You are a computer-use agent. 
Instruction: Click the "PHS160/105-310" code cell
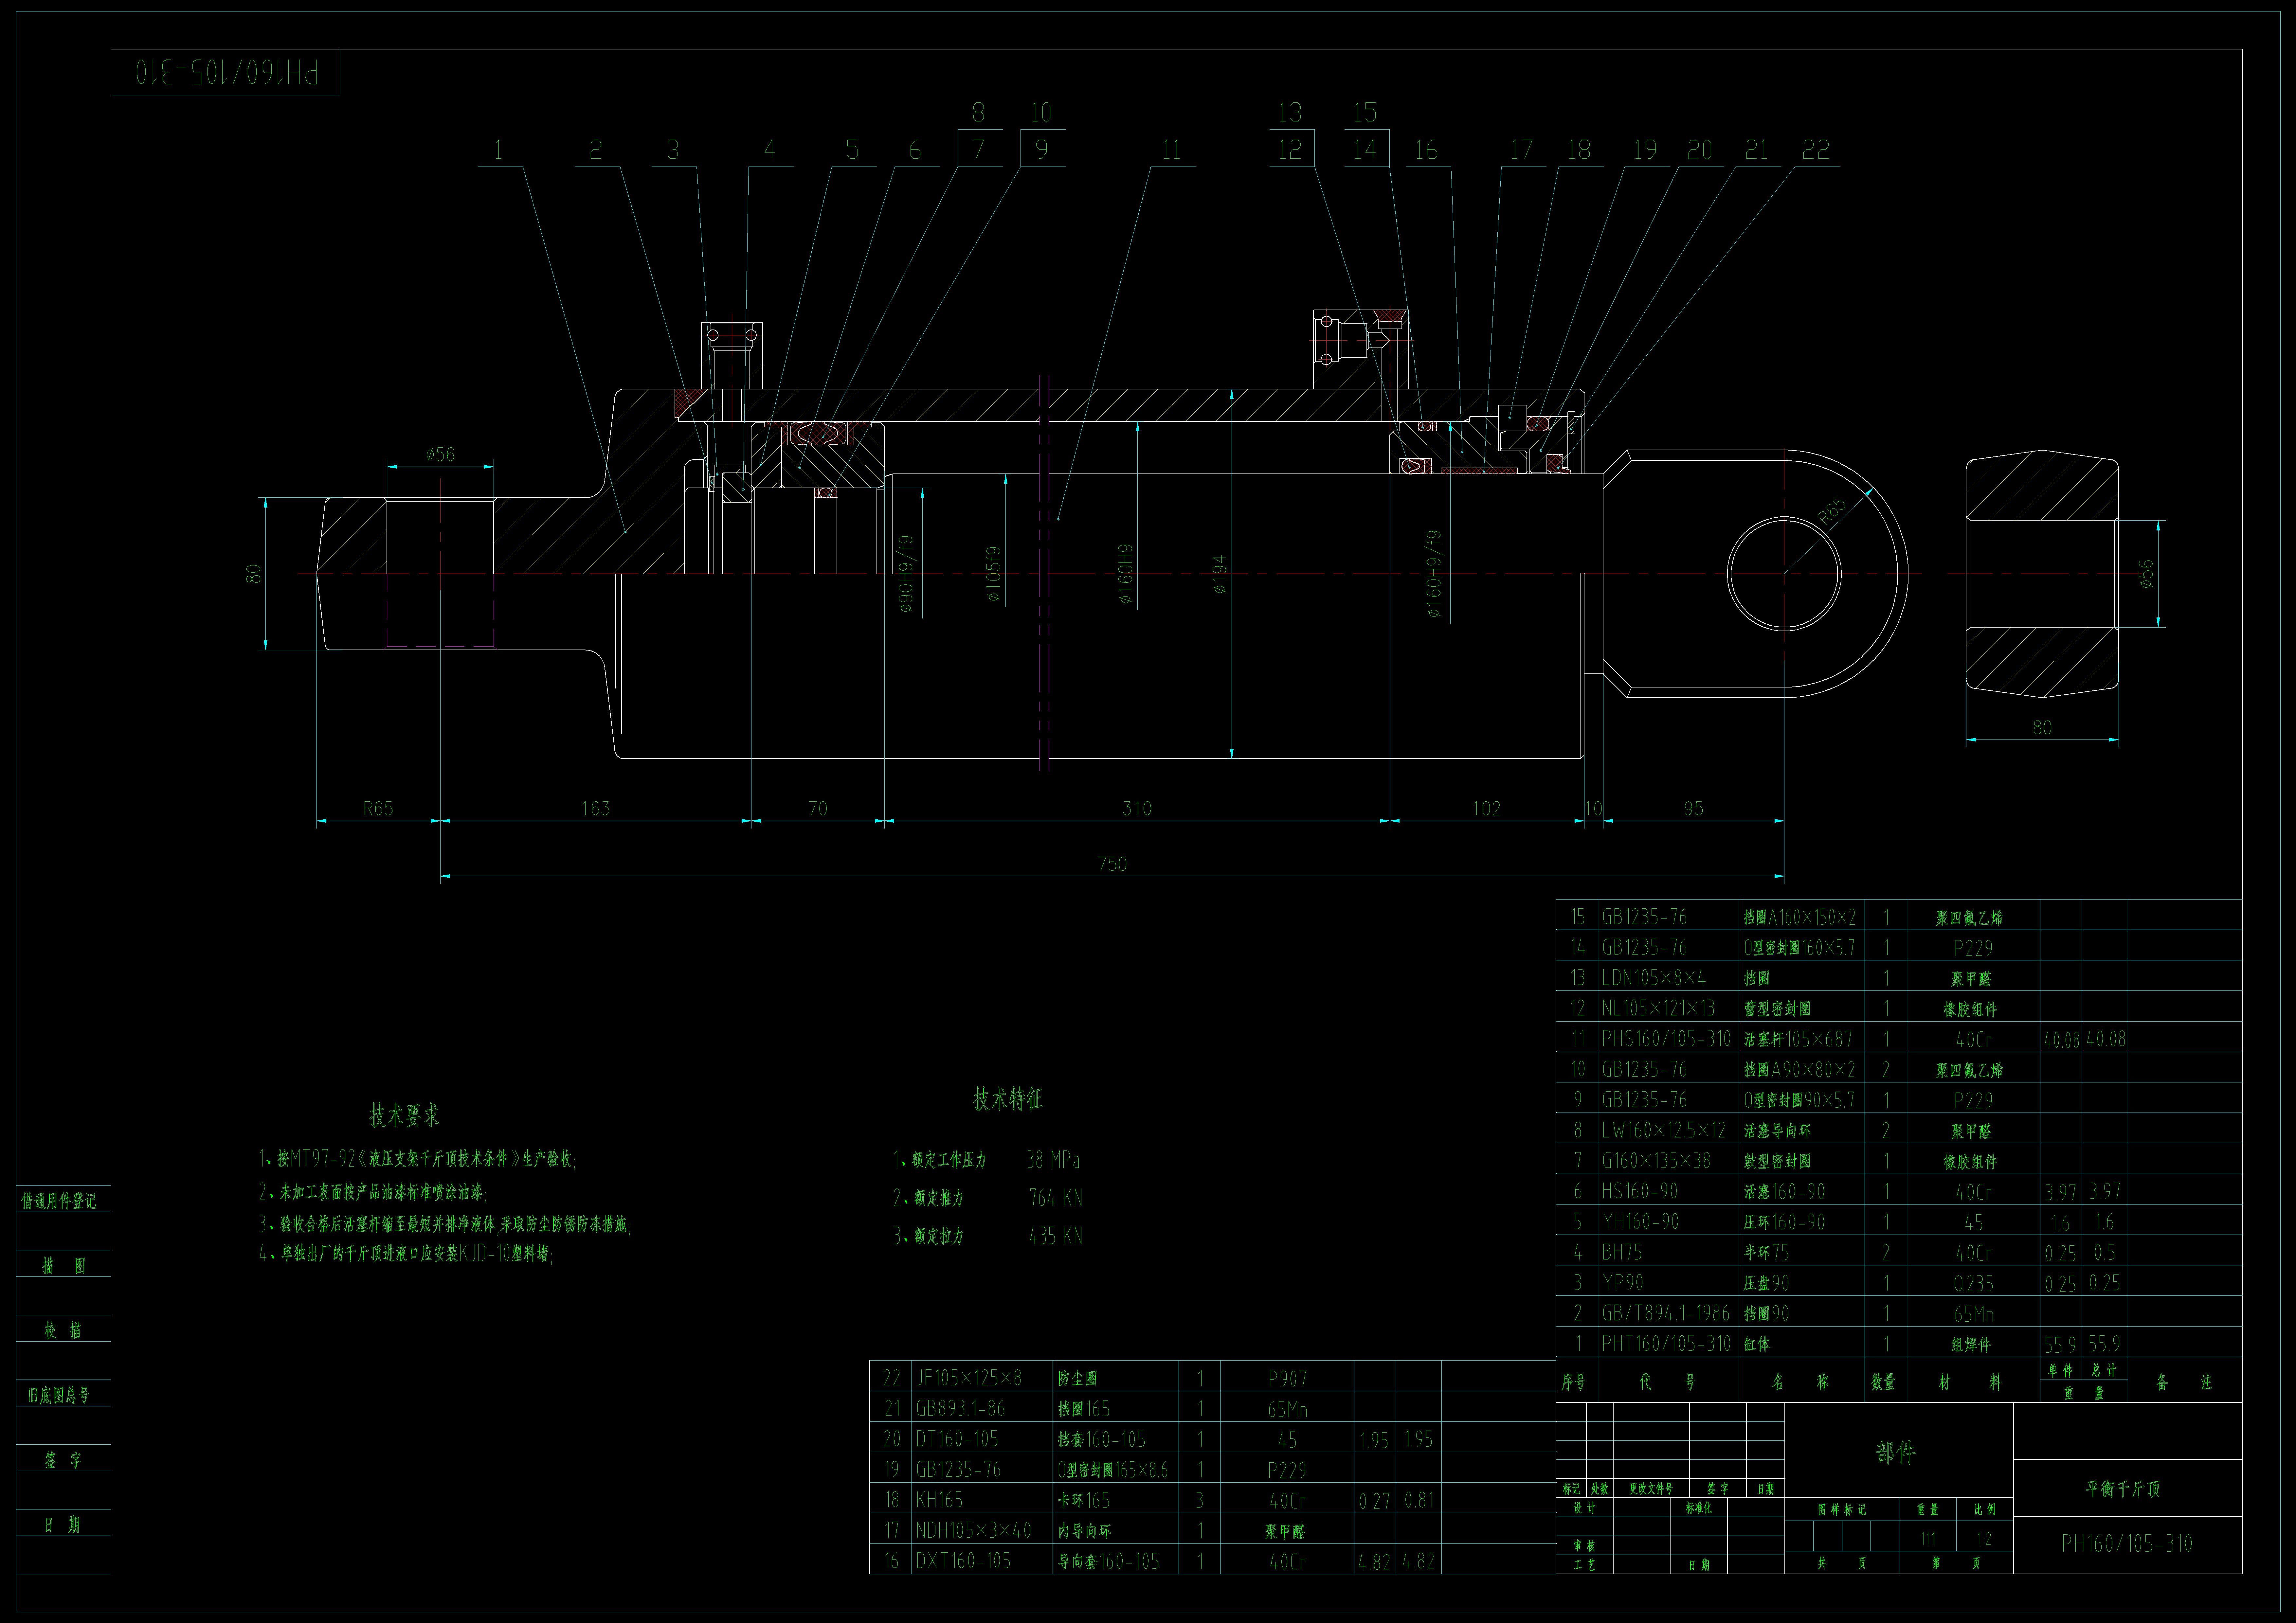tap(1666, 1039)
